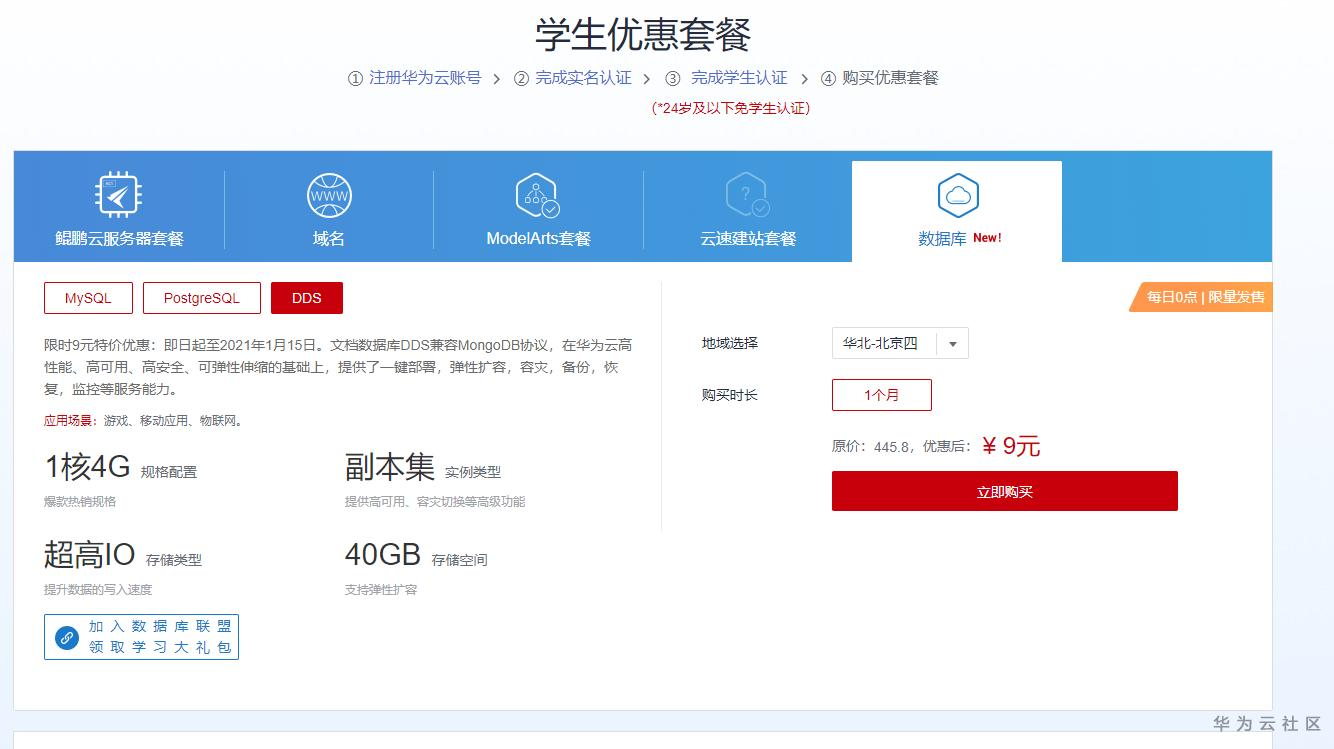The image size is (1334, 749).
Task: Click the 提供高可用、容灾切换等高级功能 caption
Action: point(435,501)
